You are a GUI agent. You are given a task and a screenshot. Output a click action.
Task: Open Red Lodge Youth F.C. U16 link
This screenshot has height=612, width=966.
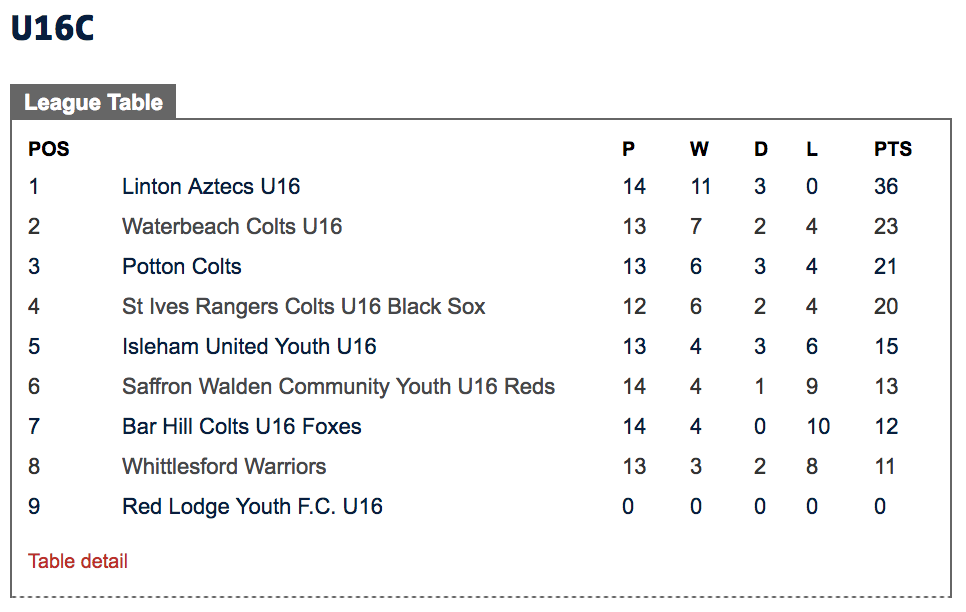(252, 506)
